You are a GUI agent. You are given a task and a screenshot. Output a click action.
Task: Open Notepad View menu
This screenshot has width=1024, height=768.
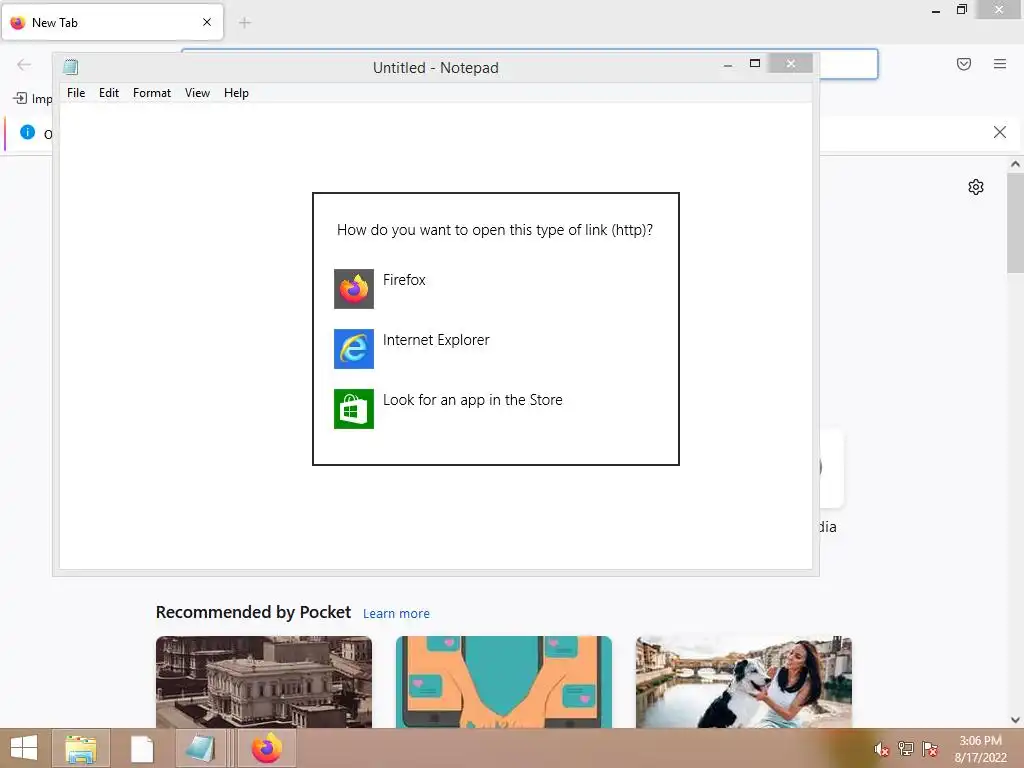click(197, 93)
